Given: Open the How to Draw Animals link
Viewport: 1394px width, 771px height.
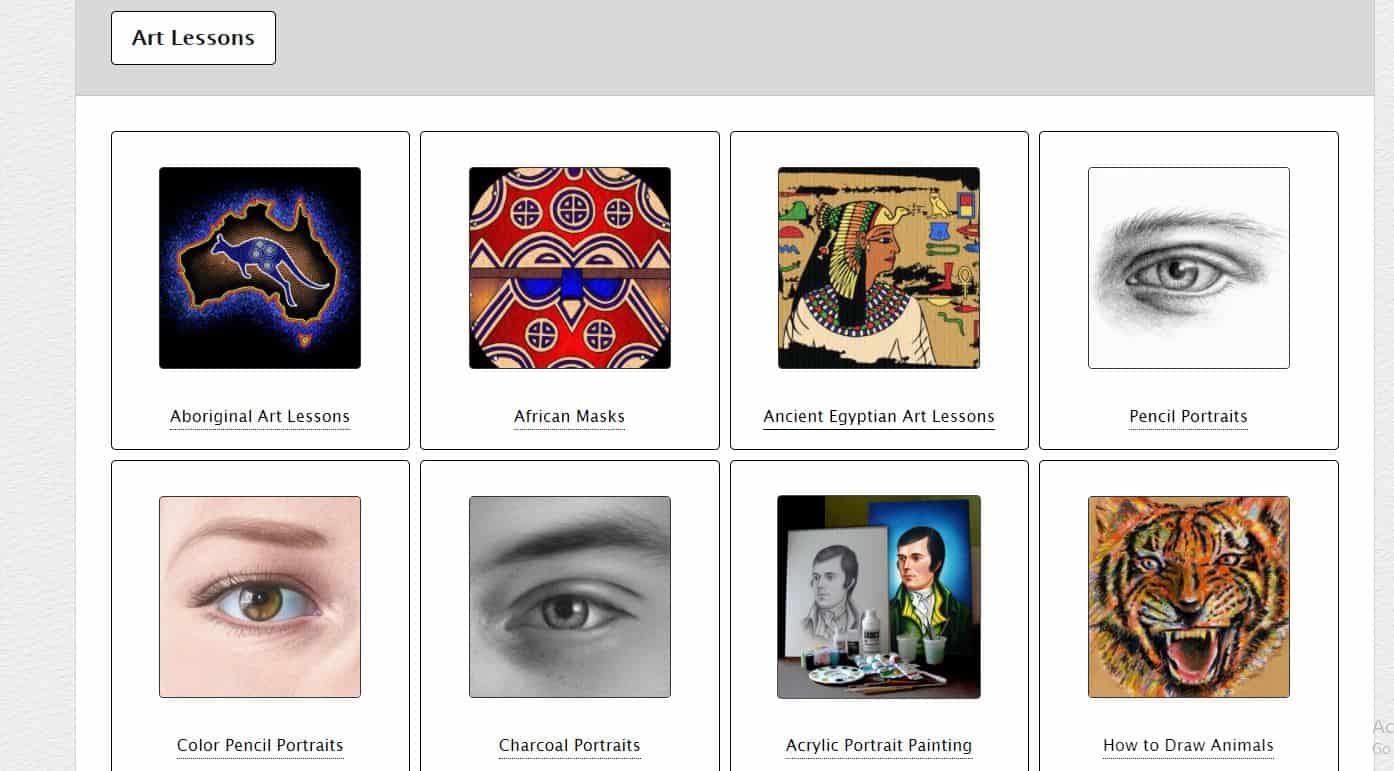Looking at the screenshot, I should (1189, 746).
